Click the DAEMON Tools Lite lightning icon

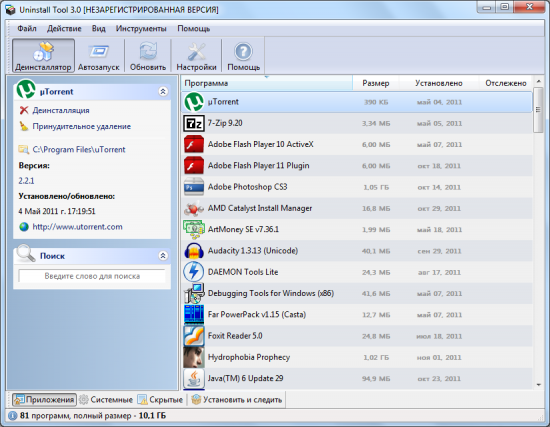[x=194, y=272]
